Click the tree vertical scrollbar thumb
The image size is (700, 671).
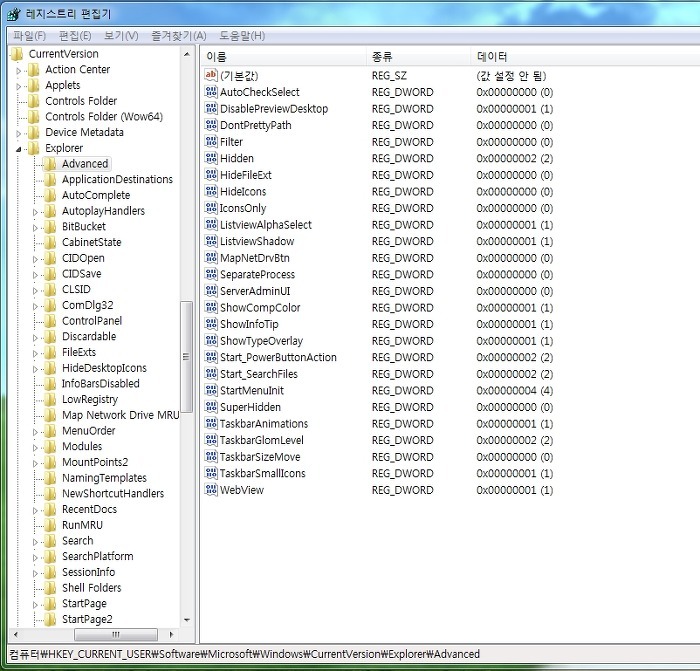click(x=186, y=357)
